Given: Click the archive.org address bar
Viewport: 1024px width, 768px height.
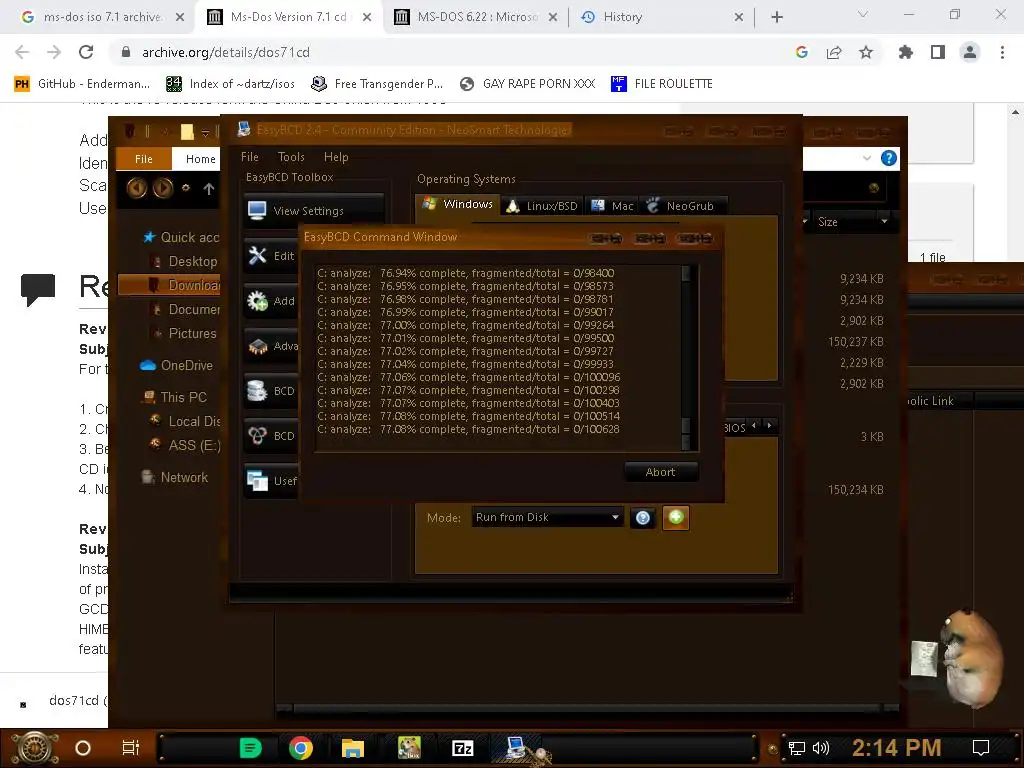Looking at the screenshot, I should [x=451, y=52].
